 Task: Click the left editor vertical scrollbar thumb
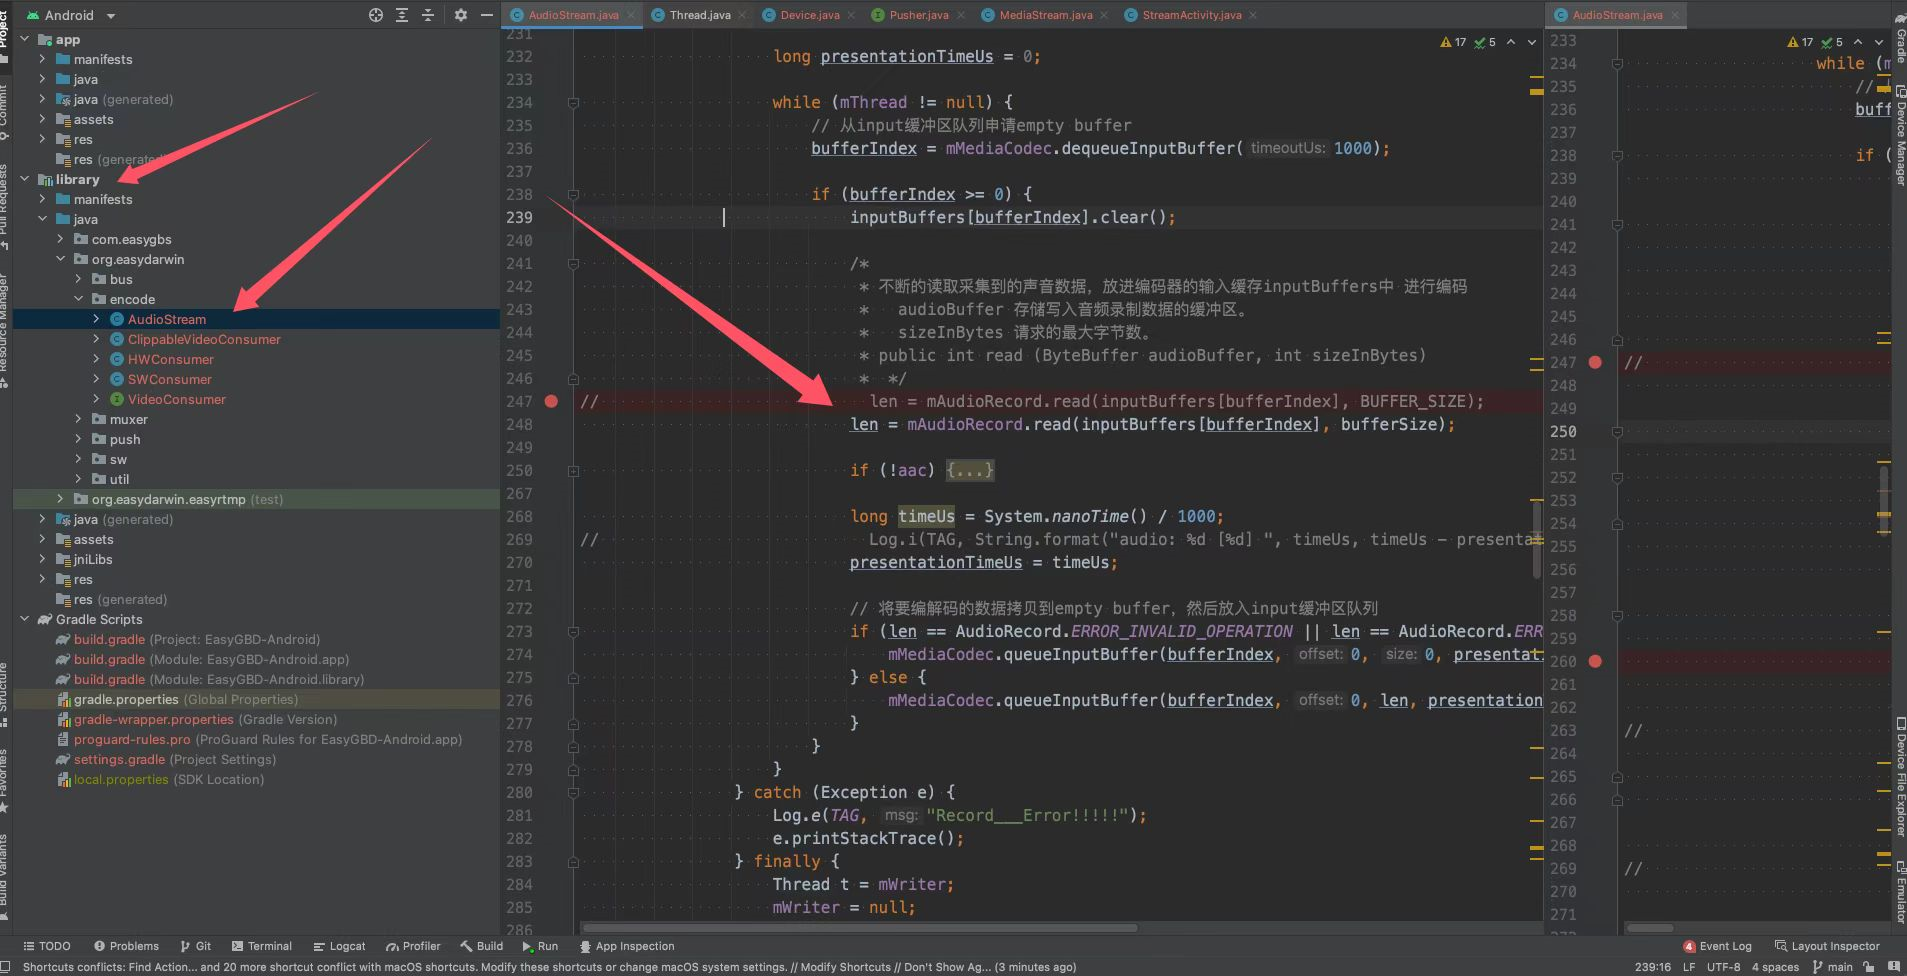1537,540
